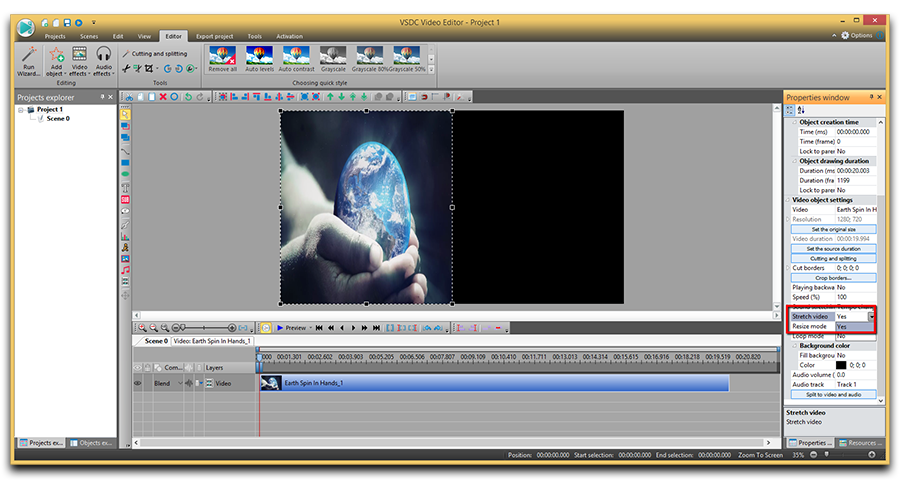Collapse the Video object settings section
The width and height of the screenshot is (900, 491).
(x=788, y=200)
